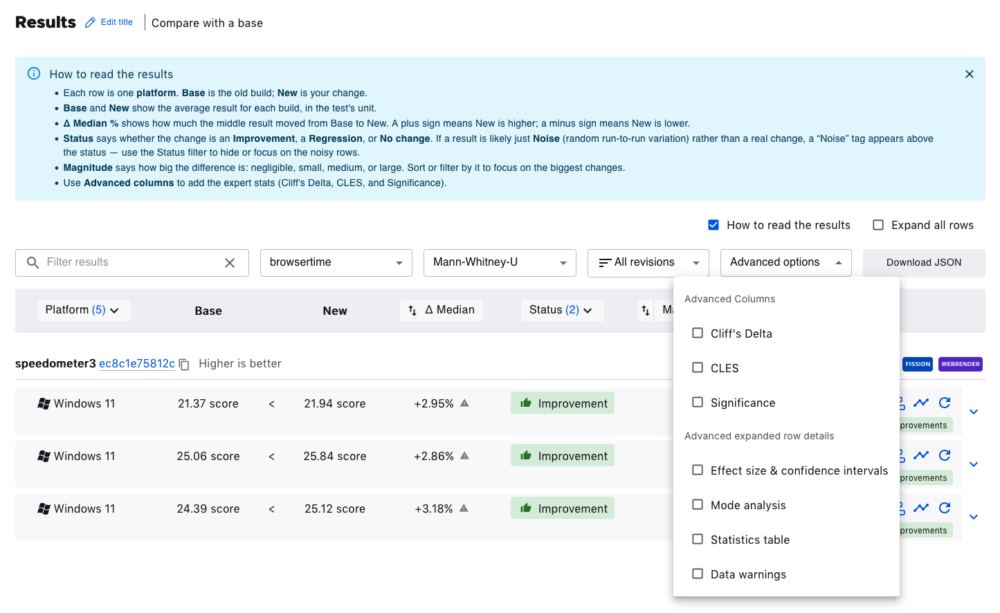Click the Improvement status on the +3.18% row
Screen dimensions: 1000x613
pyautogui.click(x=562, y=508)
